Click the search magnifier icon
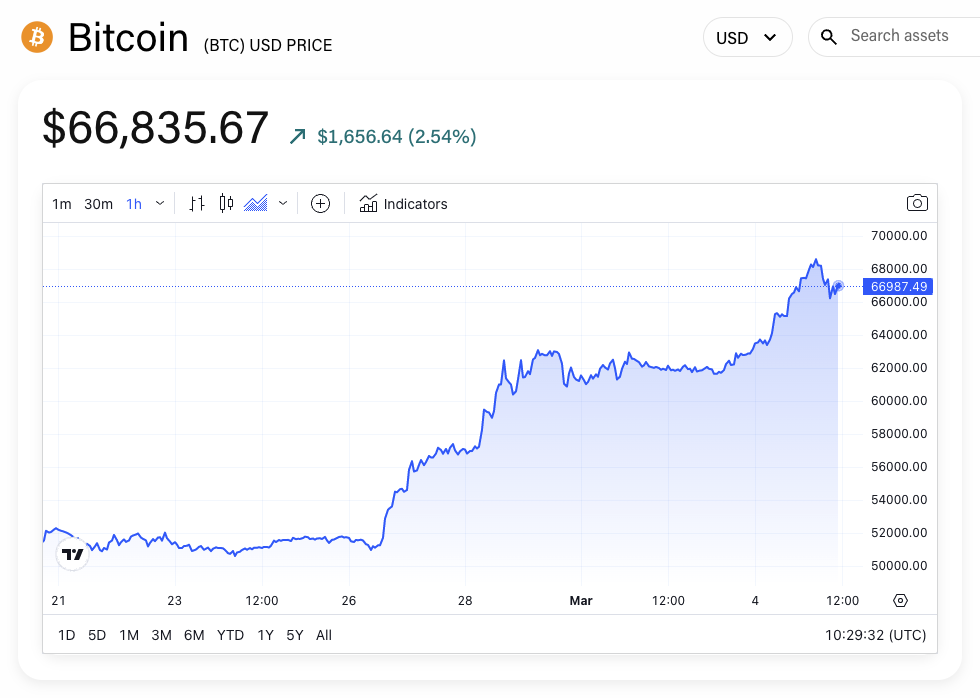Viewport: 980px width, 698px height. pos(829,36)
